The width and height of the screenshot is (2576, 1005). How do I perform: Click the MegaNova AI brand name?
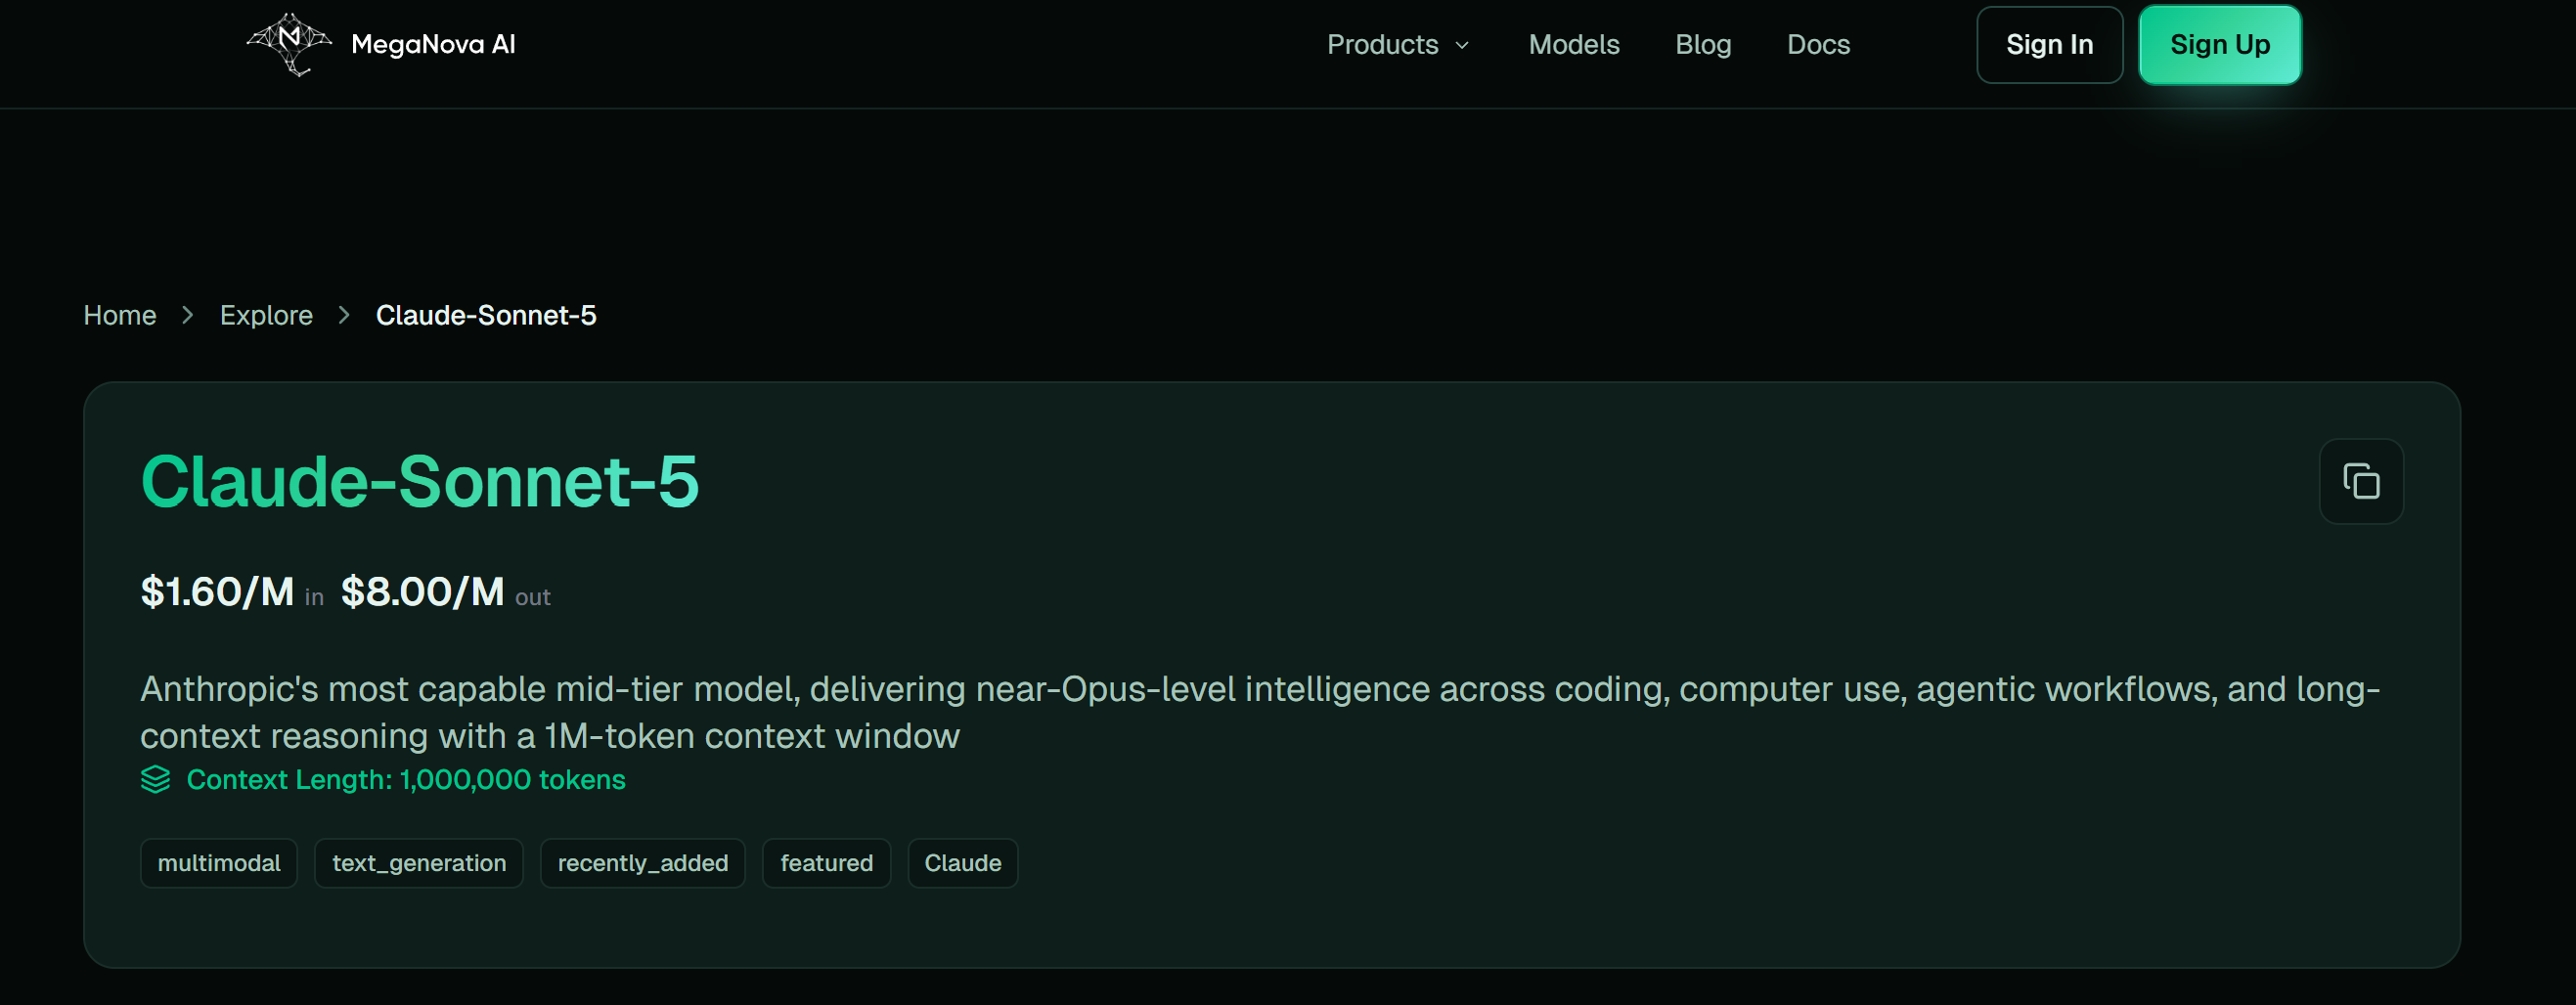[433, 44]
